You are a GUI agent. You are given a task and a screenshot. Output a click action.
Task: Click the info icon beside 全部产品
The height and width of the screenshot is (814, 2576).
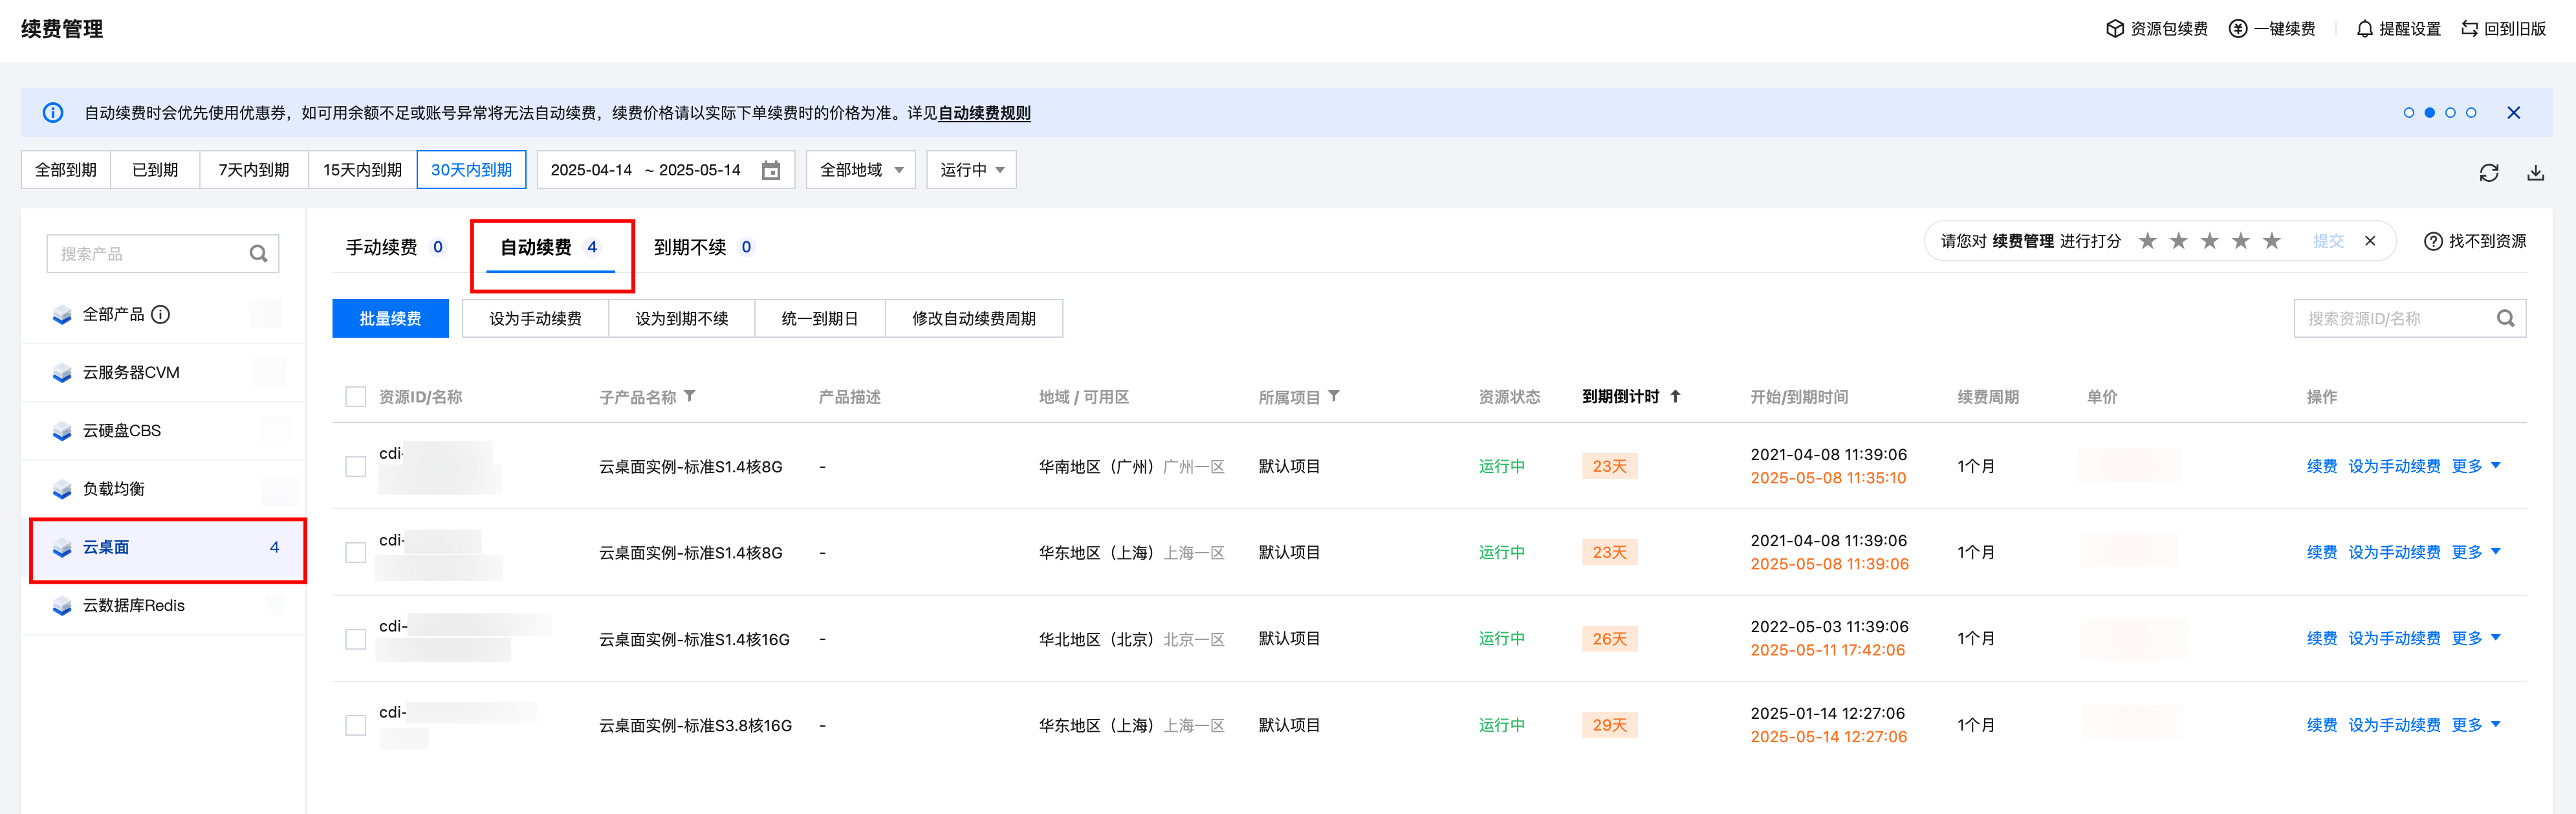click(x=160, y=314)
